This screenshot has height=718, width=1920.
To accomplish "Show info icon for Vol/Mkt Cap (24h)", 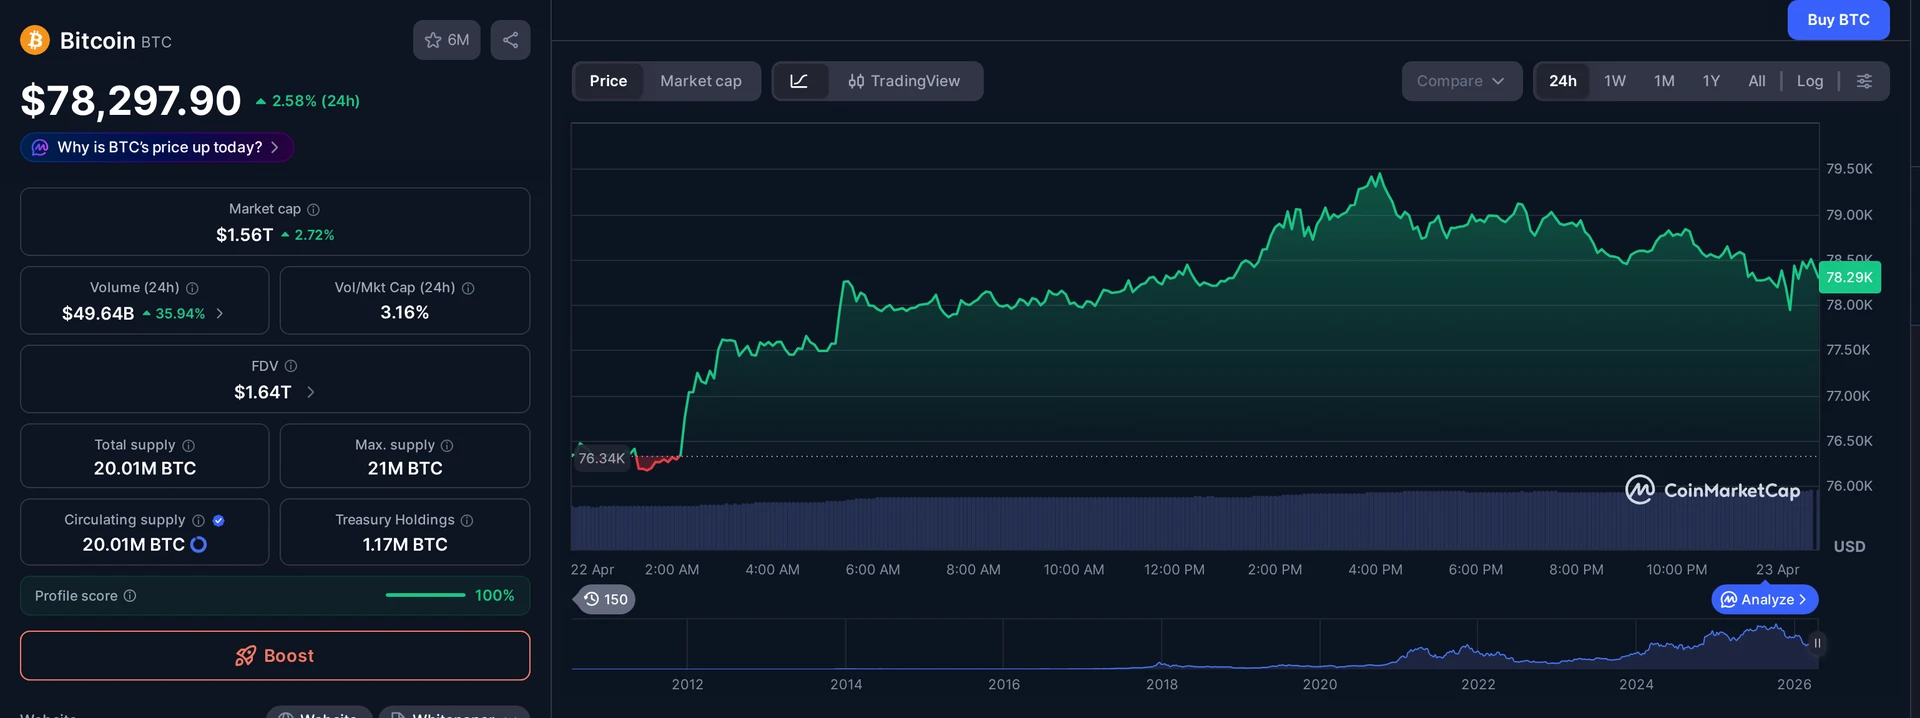I will (468, 288).
